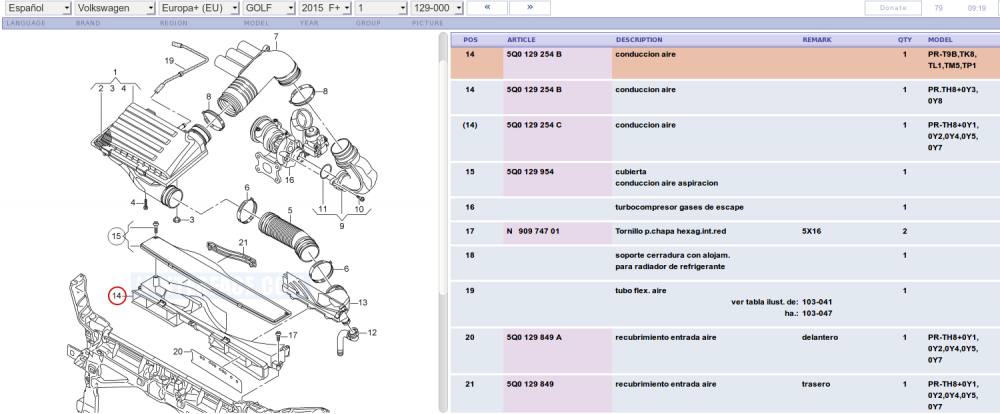Viewport: 1000px width, 414px height.
Task: Select the circled callout 15 in diagram
Action: click(116, 237)
